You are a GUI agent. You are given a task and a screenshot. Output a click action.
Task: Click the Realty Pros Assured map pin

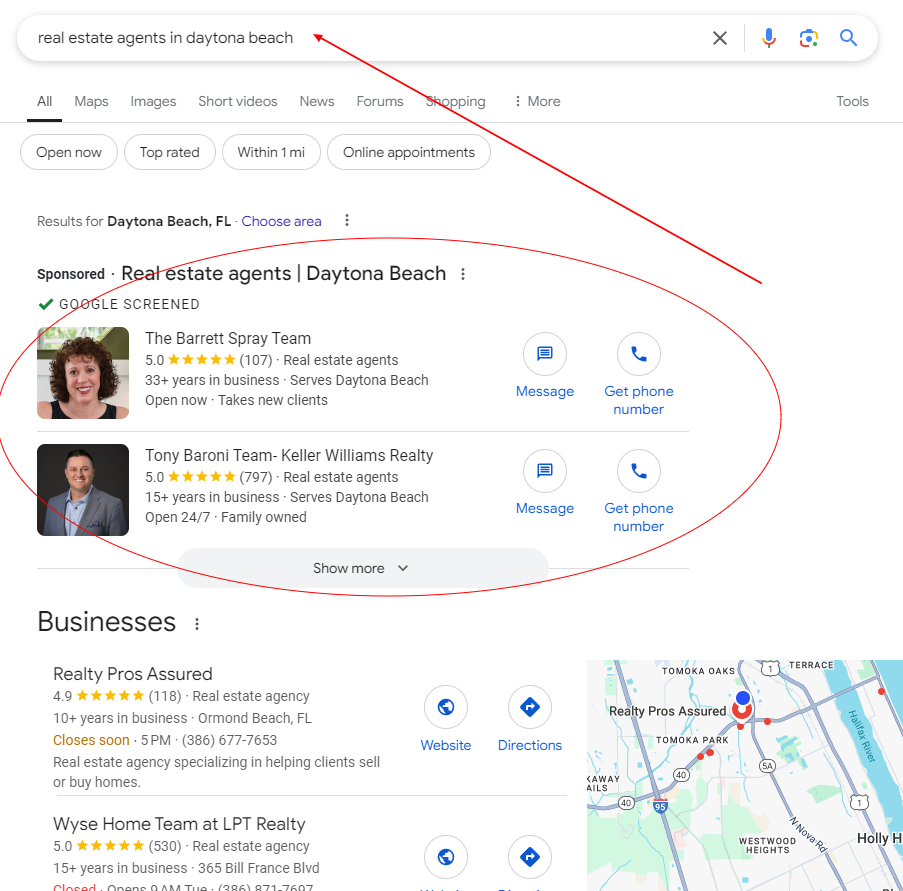click(742, 709)
